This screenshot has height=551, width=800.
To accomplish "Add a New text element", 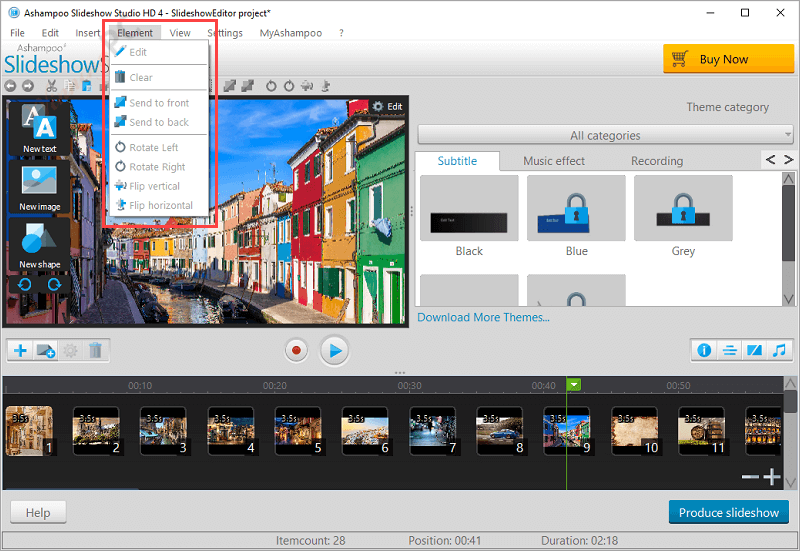I will (x=39, y=128).
